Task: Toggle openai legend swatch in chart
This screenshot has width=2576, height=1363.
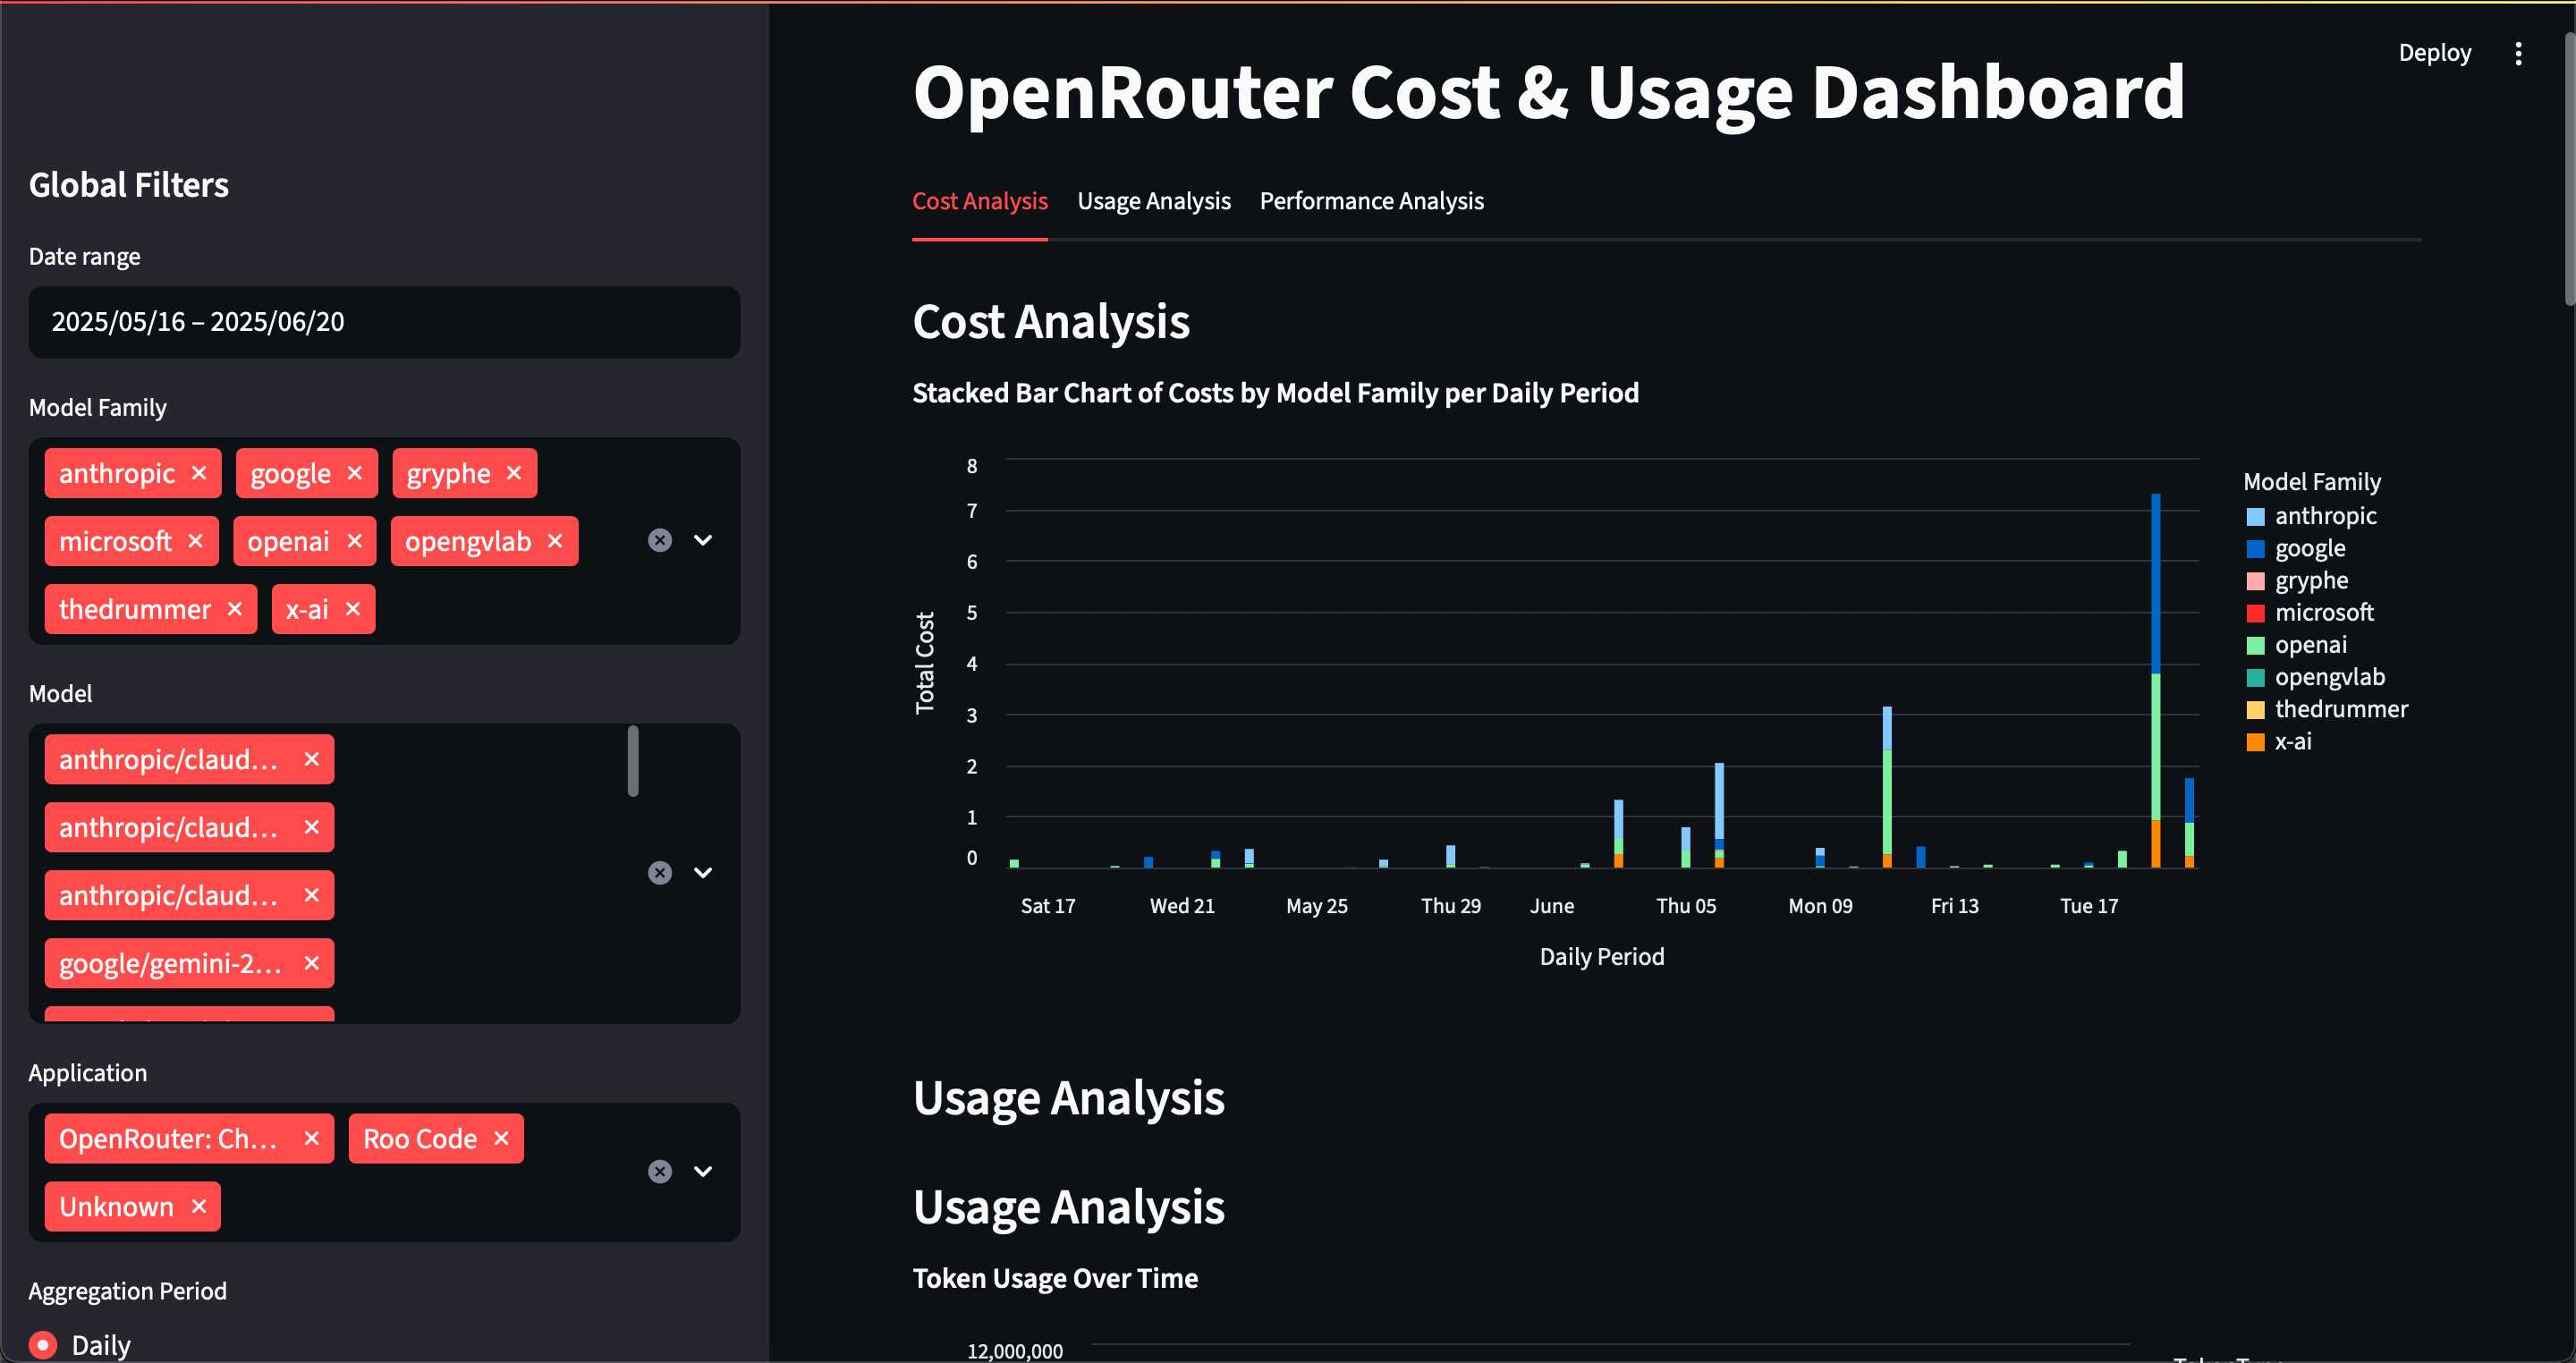Action: (2255, 646)
